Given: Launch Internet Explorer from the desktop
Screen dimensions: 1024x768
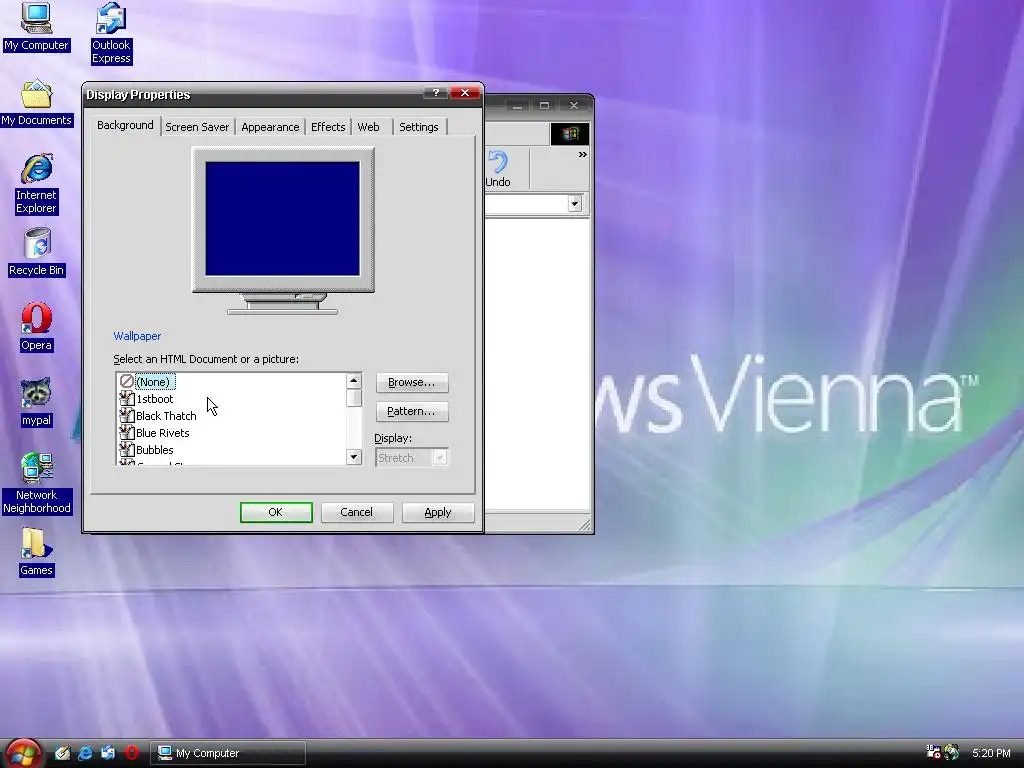Looking at the screenshot, I should point(37,184).
